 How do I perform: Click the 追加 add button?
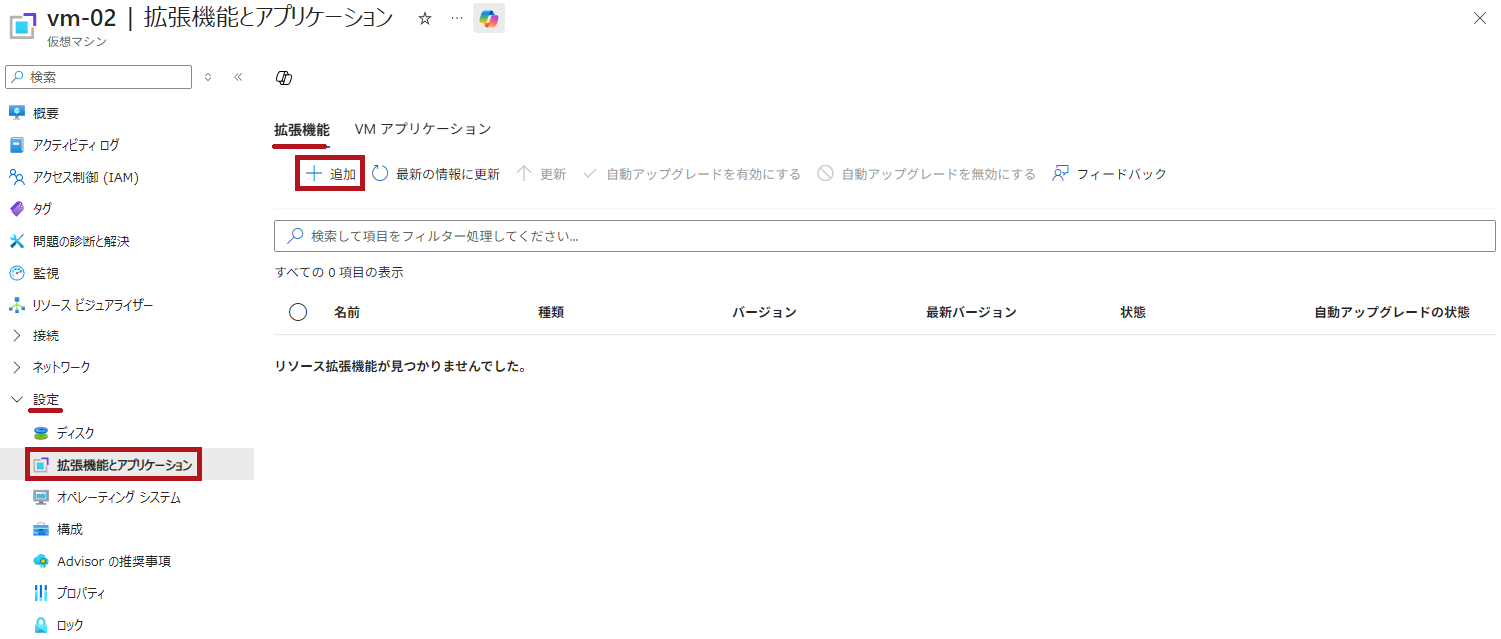click(x=331, y=173)
